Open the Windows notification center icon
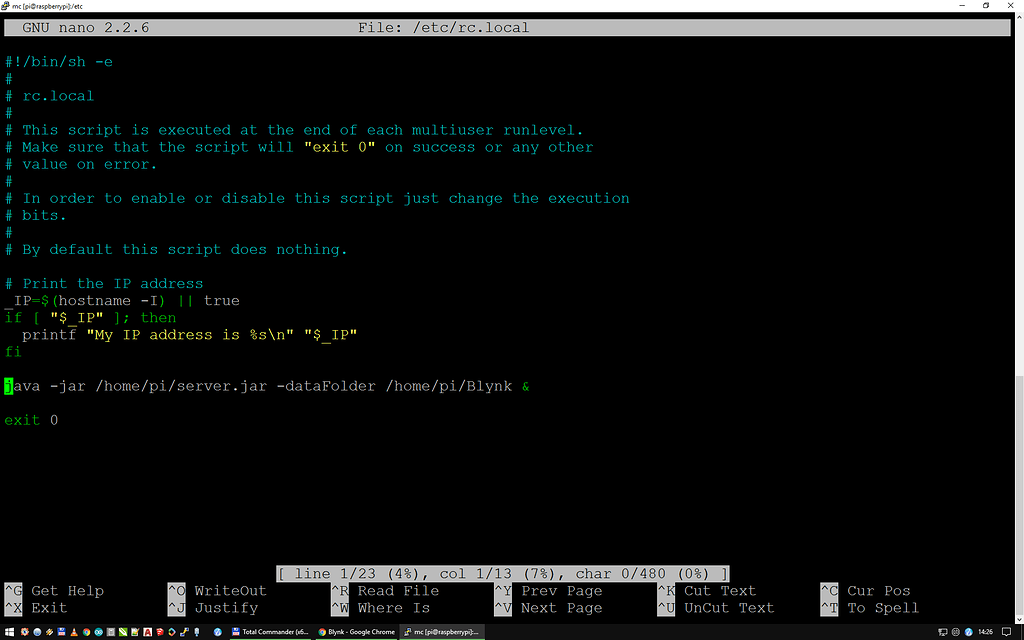1024x640 pixels. 1006,631
